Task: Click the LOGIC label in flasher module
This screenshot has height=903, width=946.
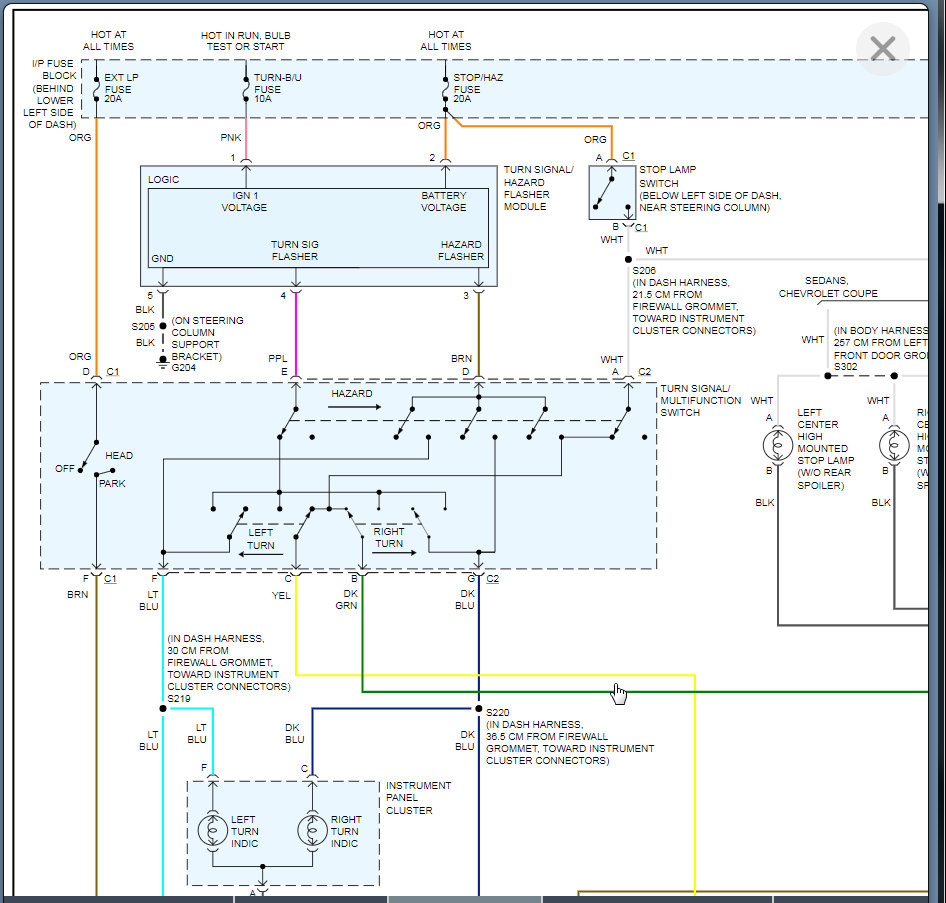Action: 163,180
